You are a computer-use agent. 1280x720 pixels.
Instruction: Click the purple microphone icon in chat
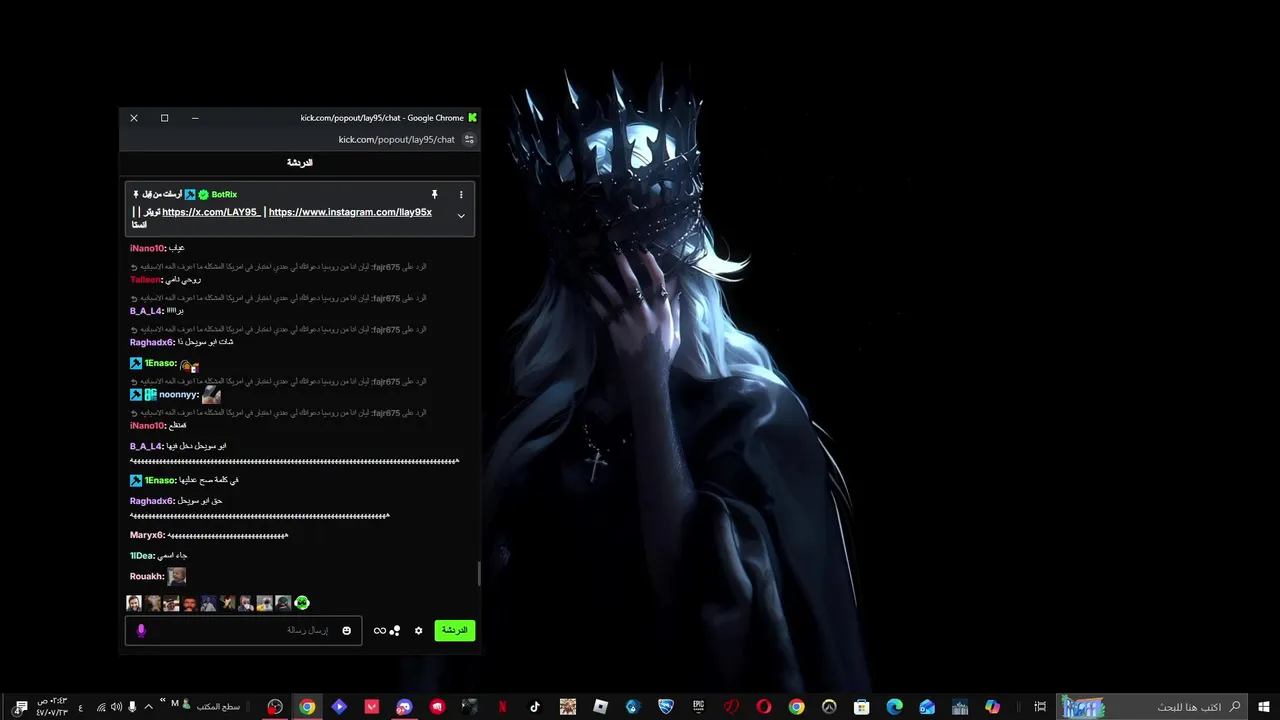coord(141,630)
